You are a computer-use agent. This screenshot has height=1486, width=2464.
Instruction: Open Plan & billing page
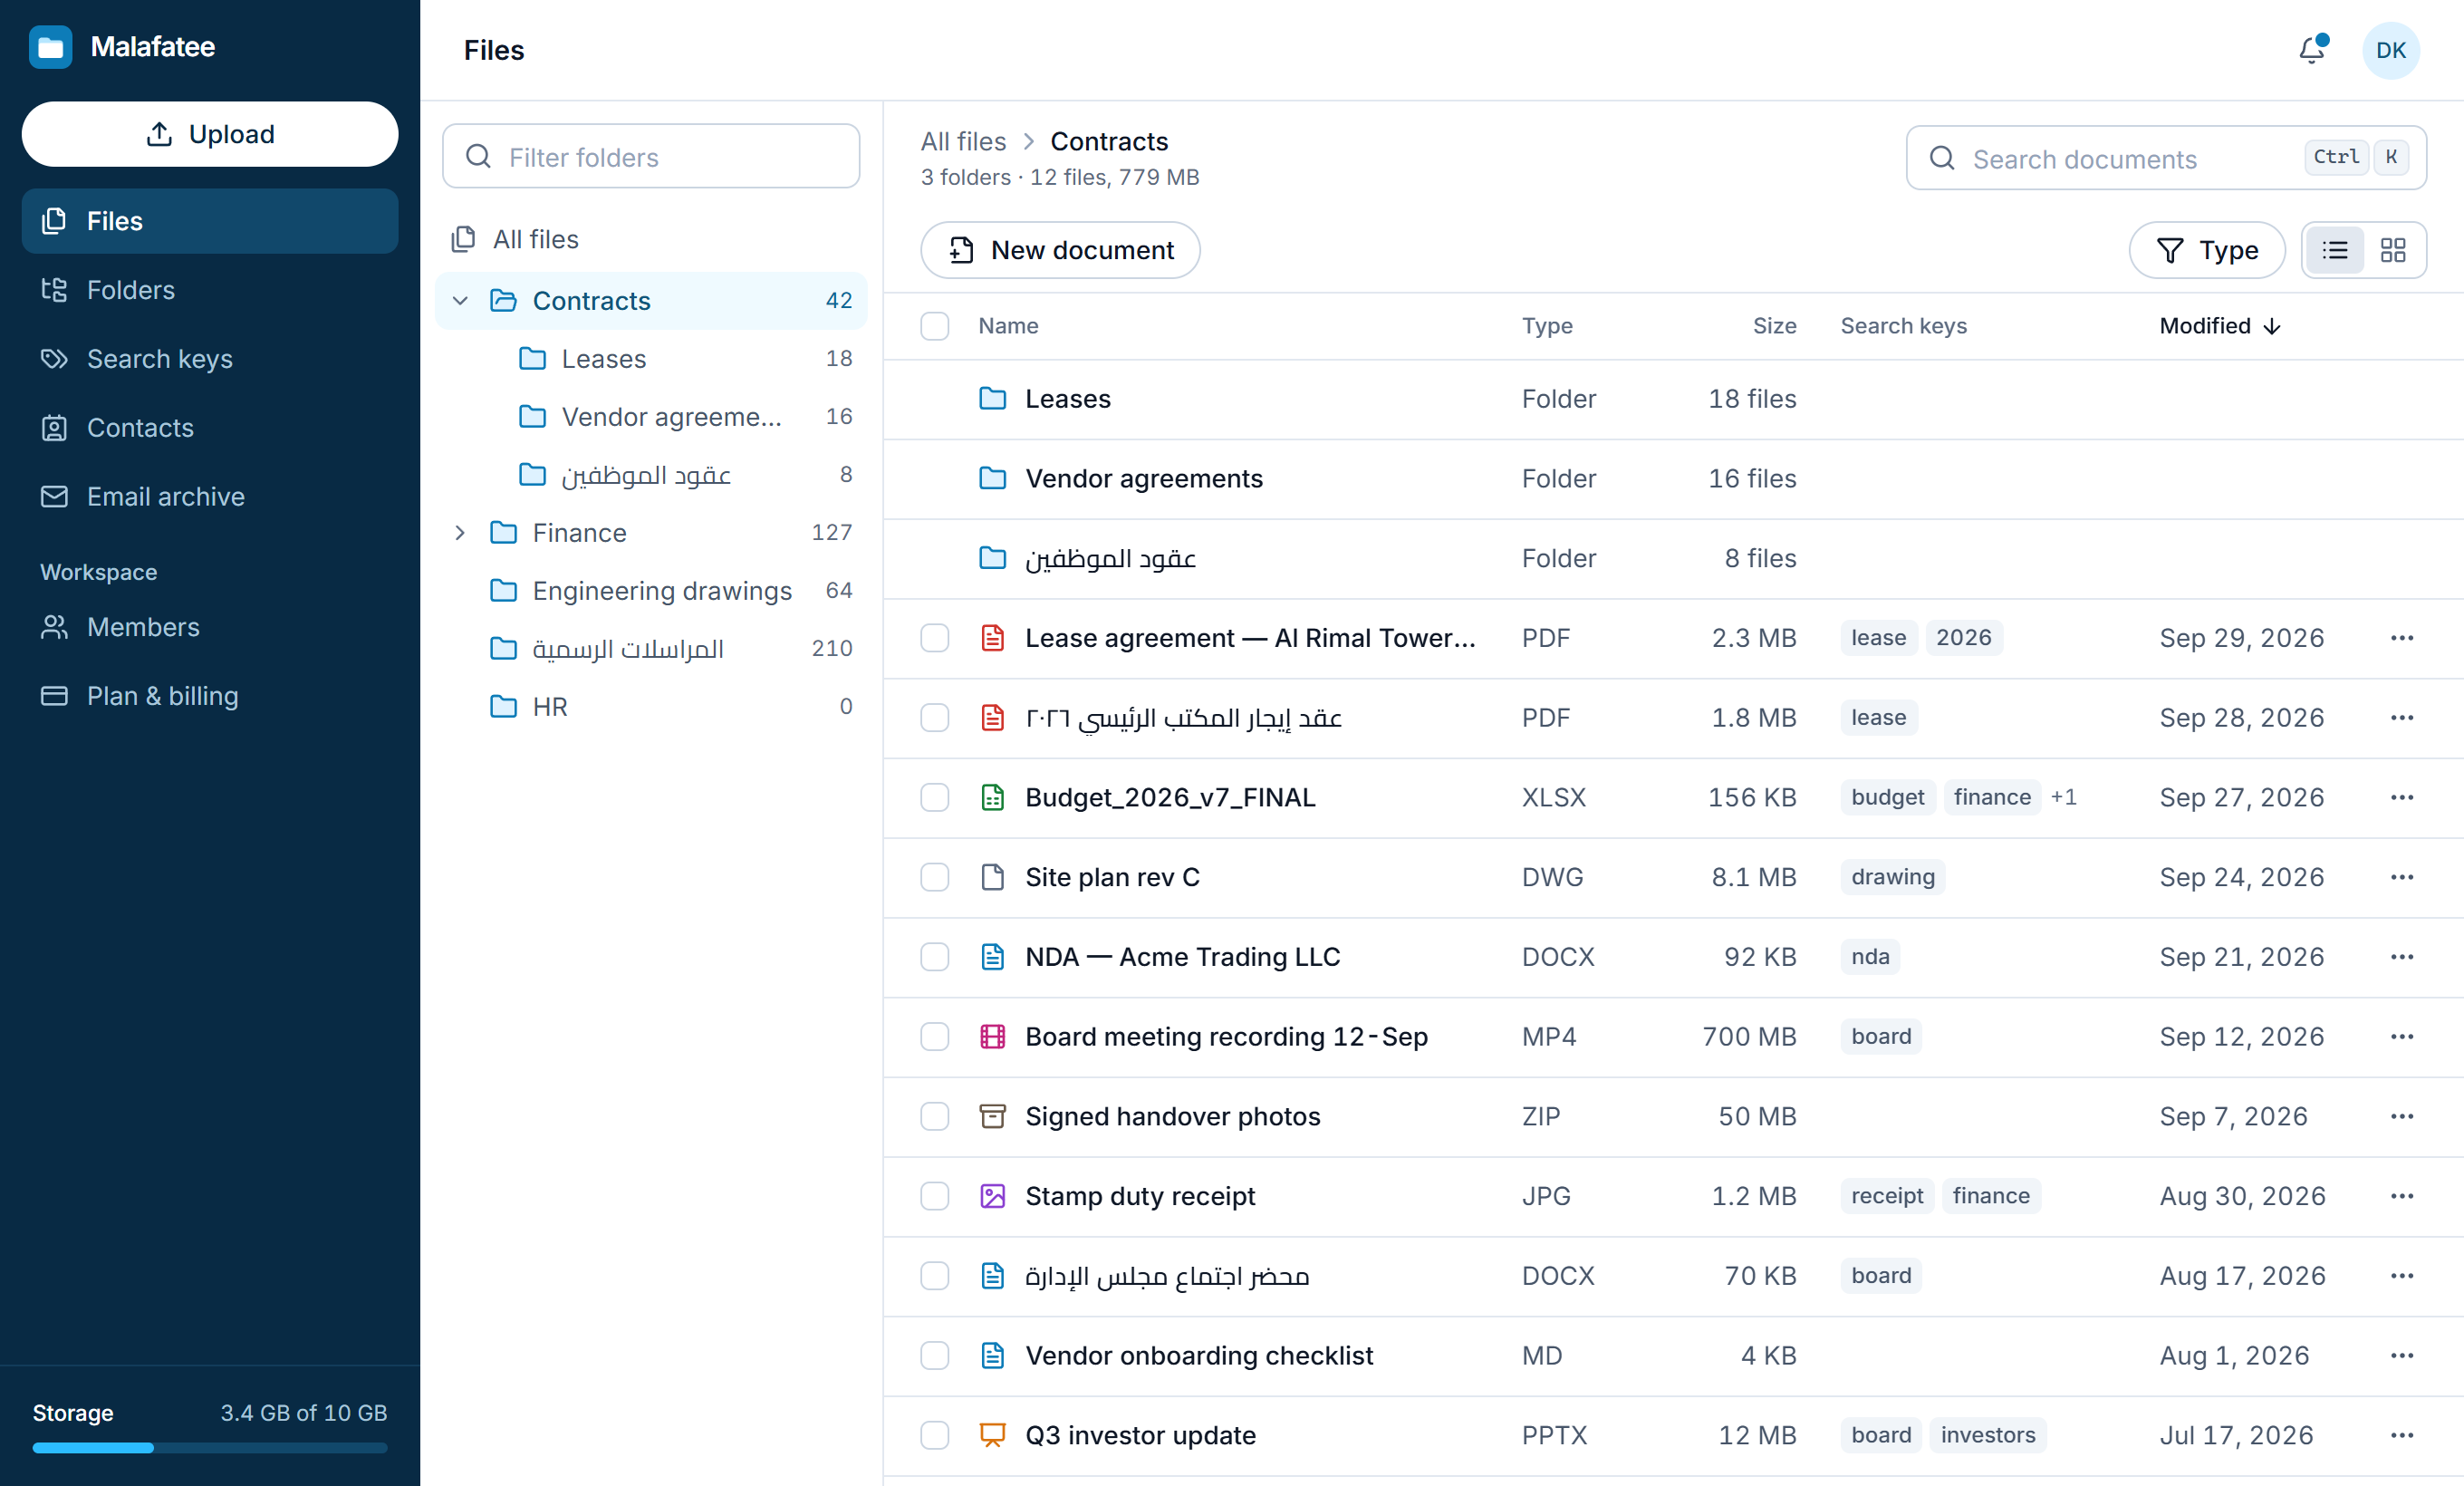tap(210, 696)
